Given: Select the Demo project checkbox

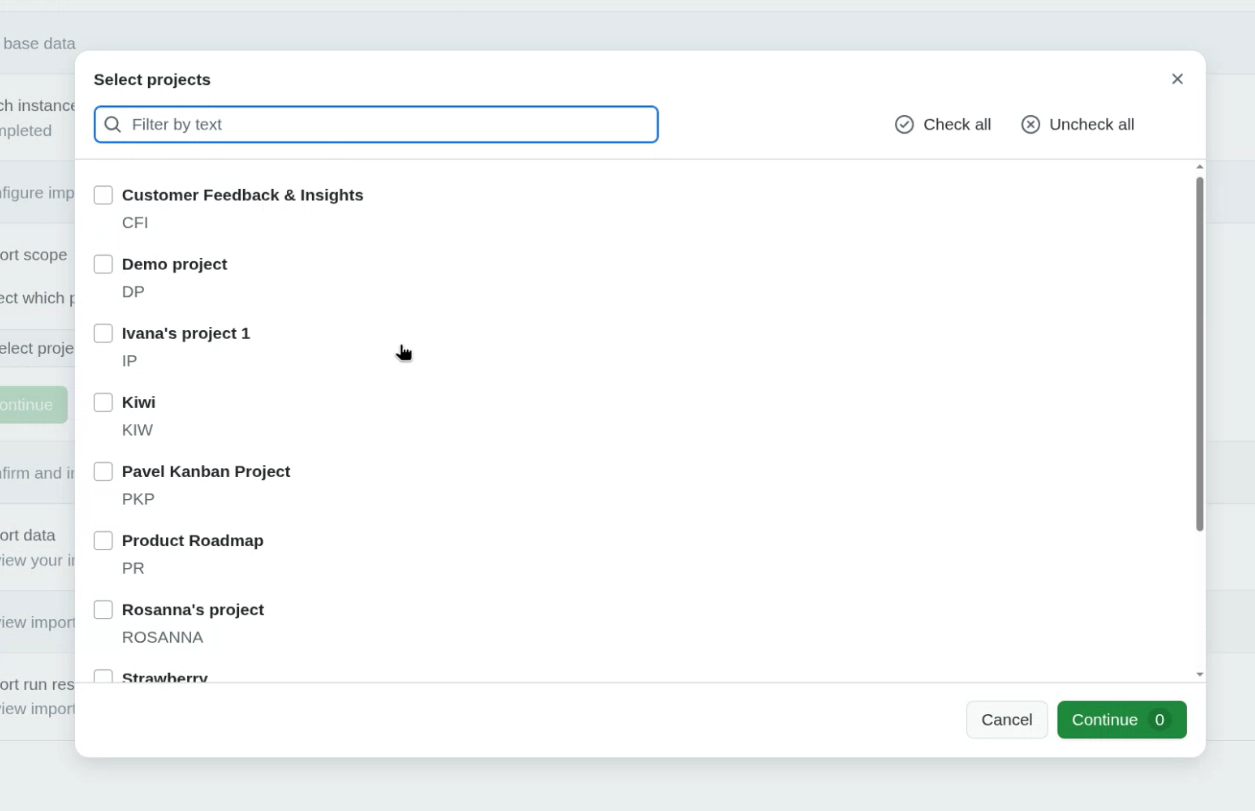Looking at the screenshot, I should 103,263.
